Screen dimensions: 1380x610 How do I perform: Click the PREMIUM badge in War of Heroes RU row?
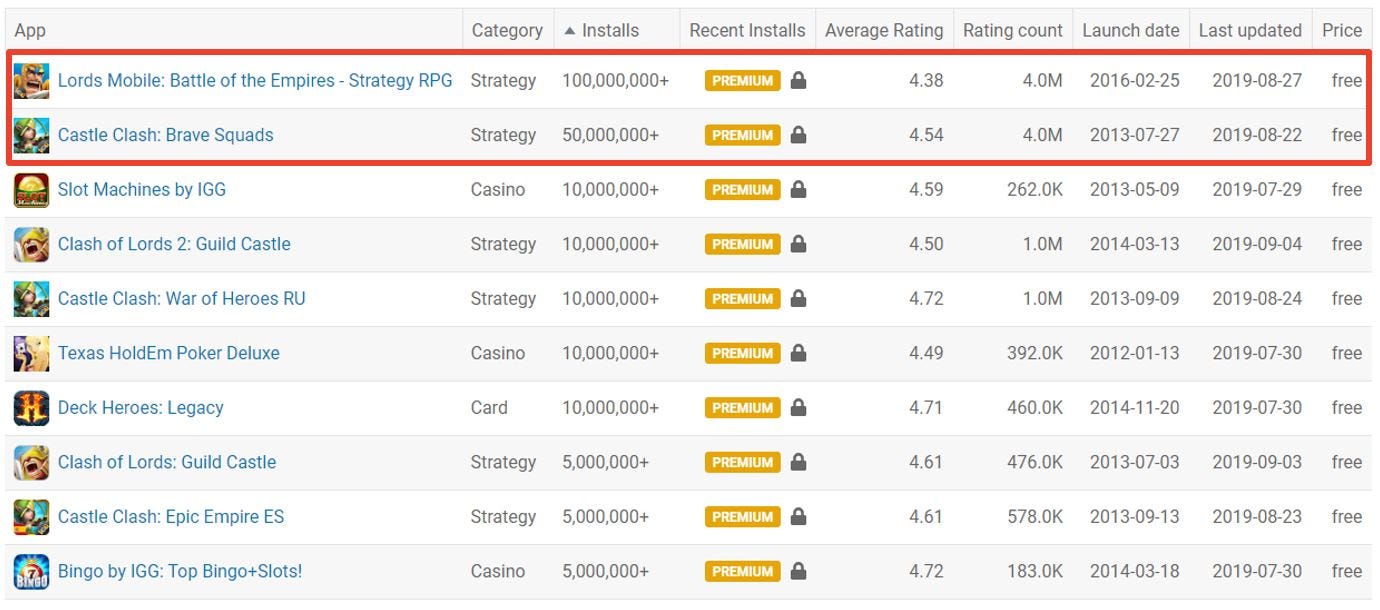click(x=742, y=298)
